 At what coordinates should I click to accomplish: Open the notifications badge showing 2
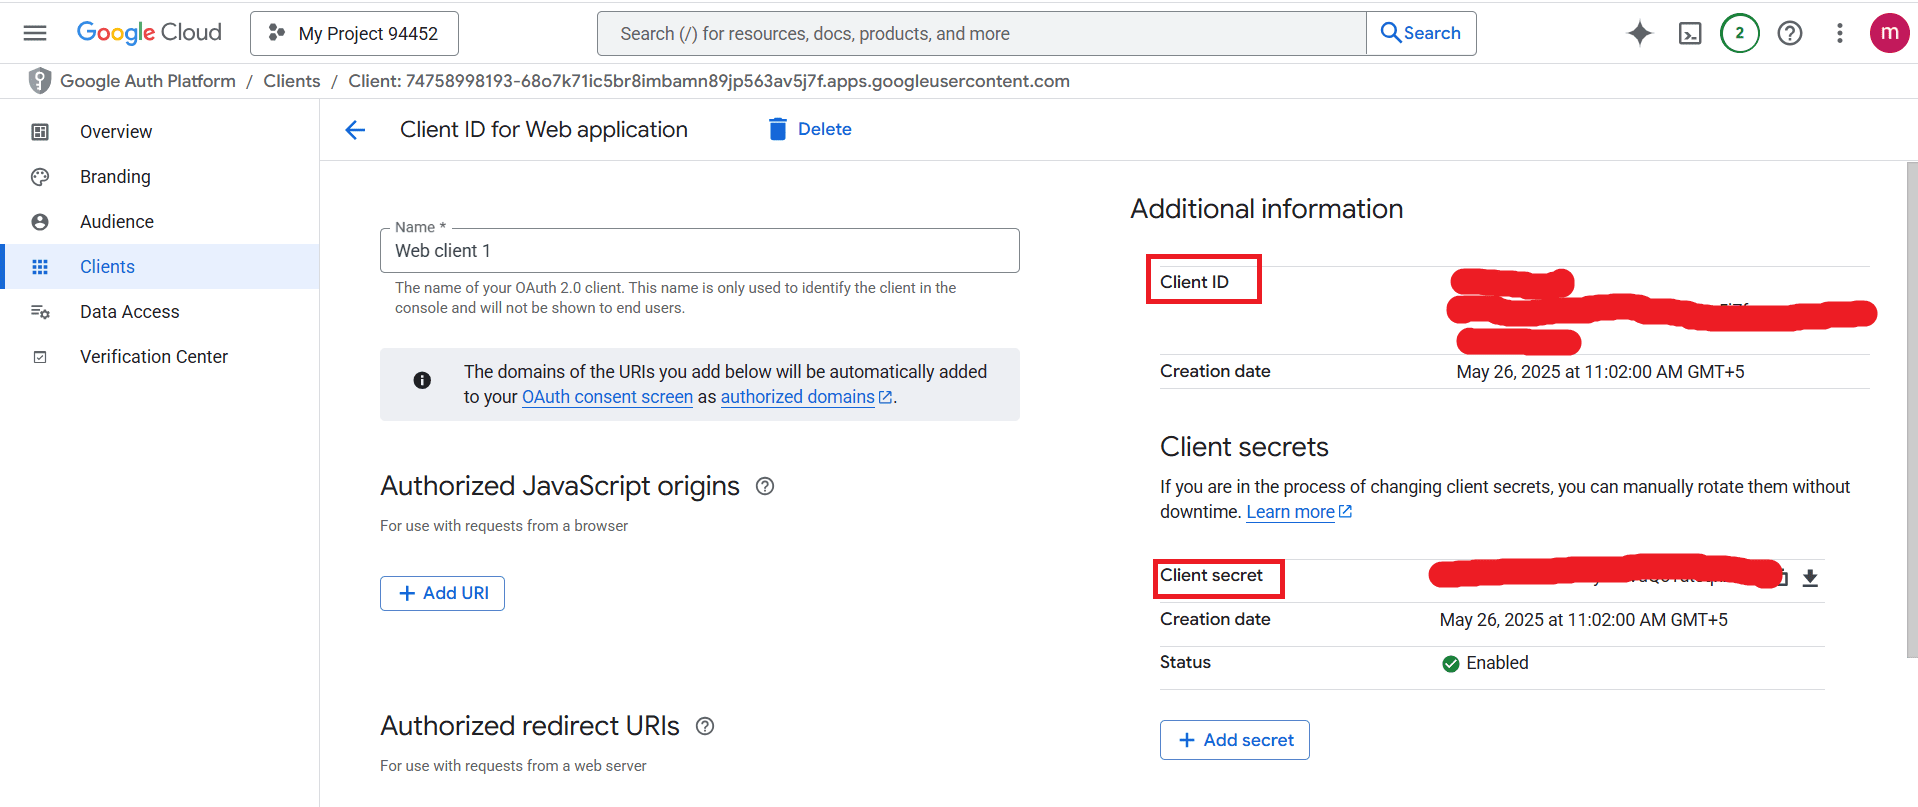(x=1739, y=33)
